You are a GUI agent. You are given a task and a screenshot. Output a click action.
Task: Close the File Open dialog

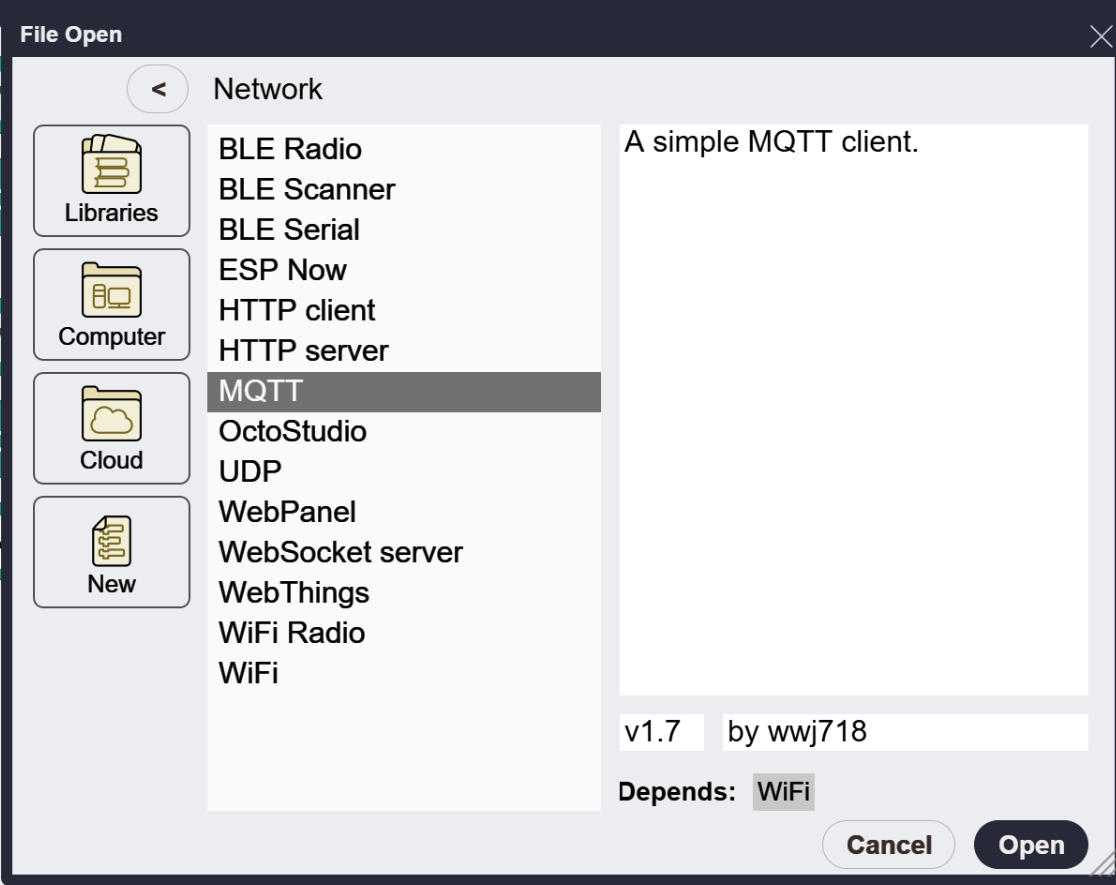(x=1100, y=36)
